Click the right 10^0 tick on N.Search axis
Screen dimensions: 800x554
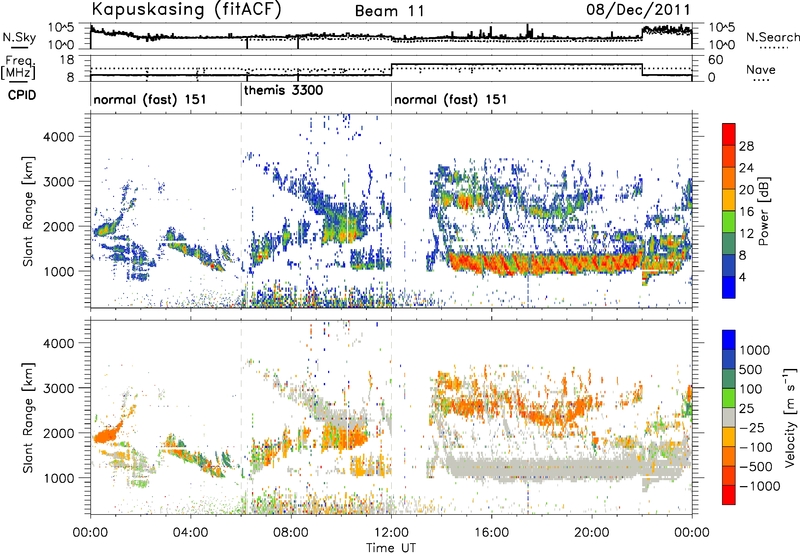(x=722, y=44)
